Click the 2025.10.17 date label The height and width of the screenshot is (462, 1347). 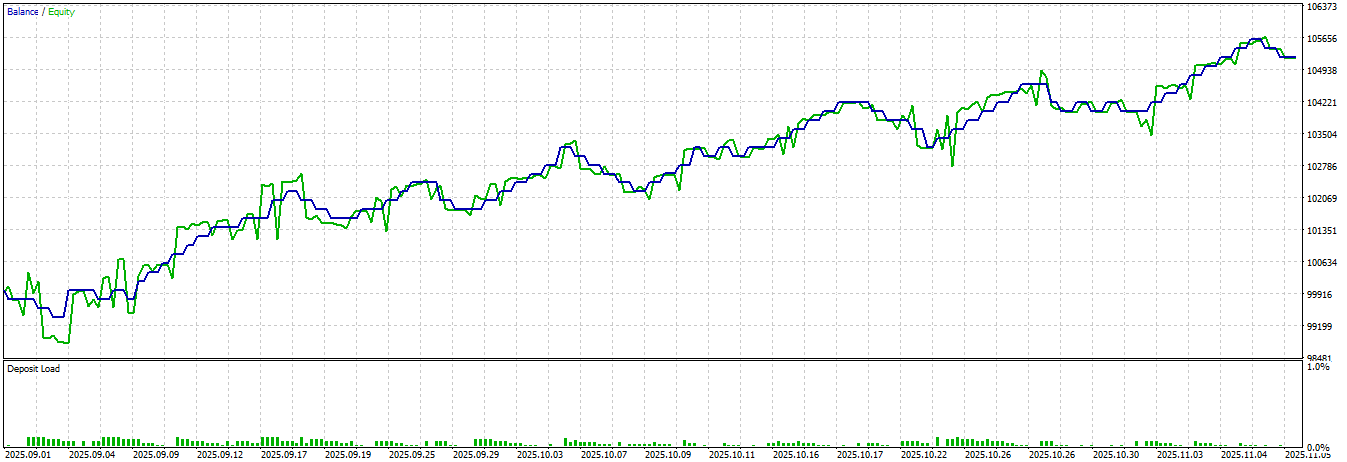point(860,455)
